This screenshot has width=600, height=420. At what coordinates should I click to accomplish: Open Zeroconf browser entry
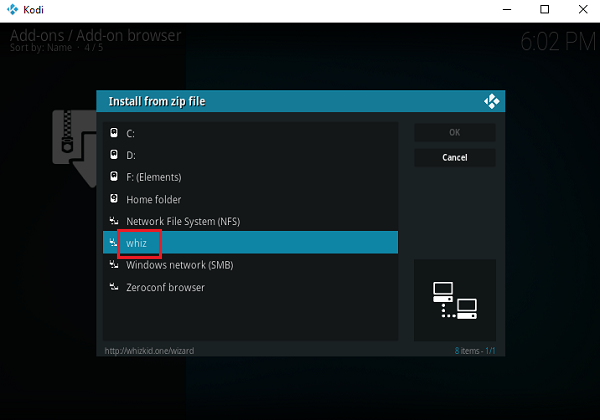point(250,287)
